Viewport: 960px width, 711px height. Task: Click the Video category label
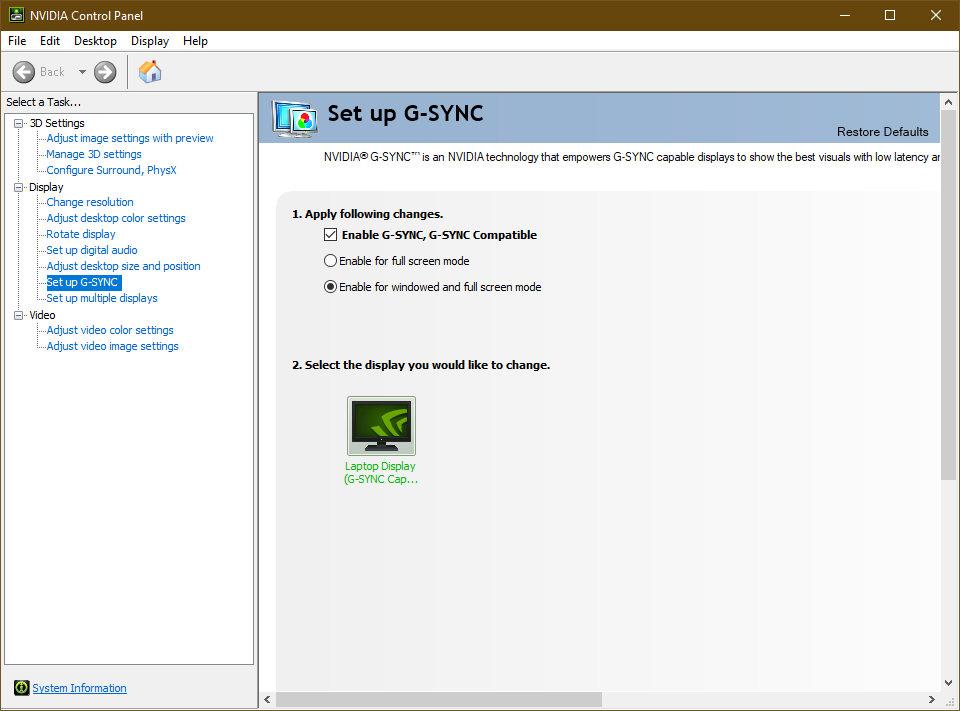pos(42,315)
